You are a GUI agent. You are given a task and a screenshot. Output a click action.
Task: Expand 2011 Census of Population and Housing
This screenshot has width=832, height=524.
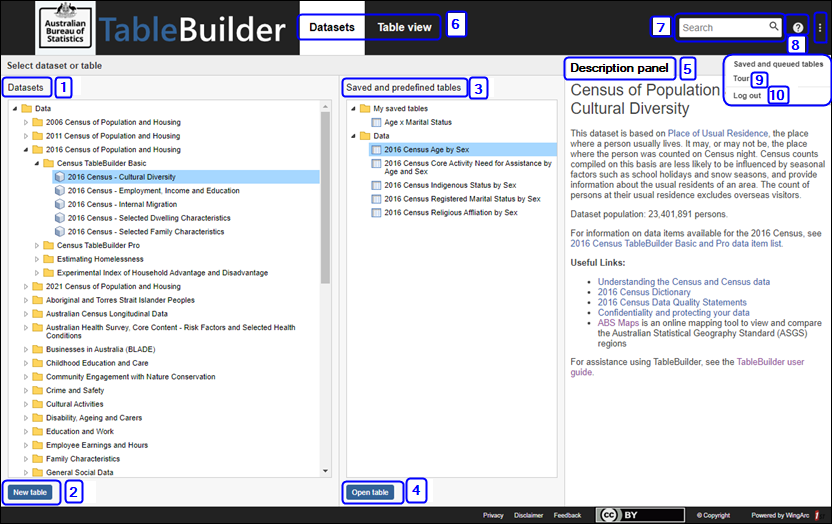[25, 136]
